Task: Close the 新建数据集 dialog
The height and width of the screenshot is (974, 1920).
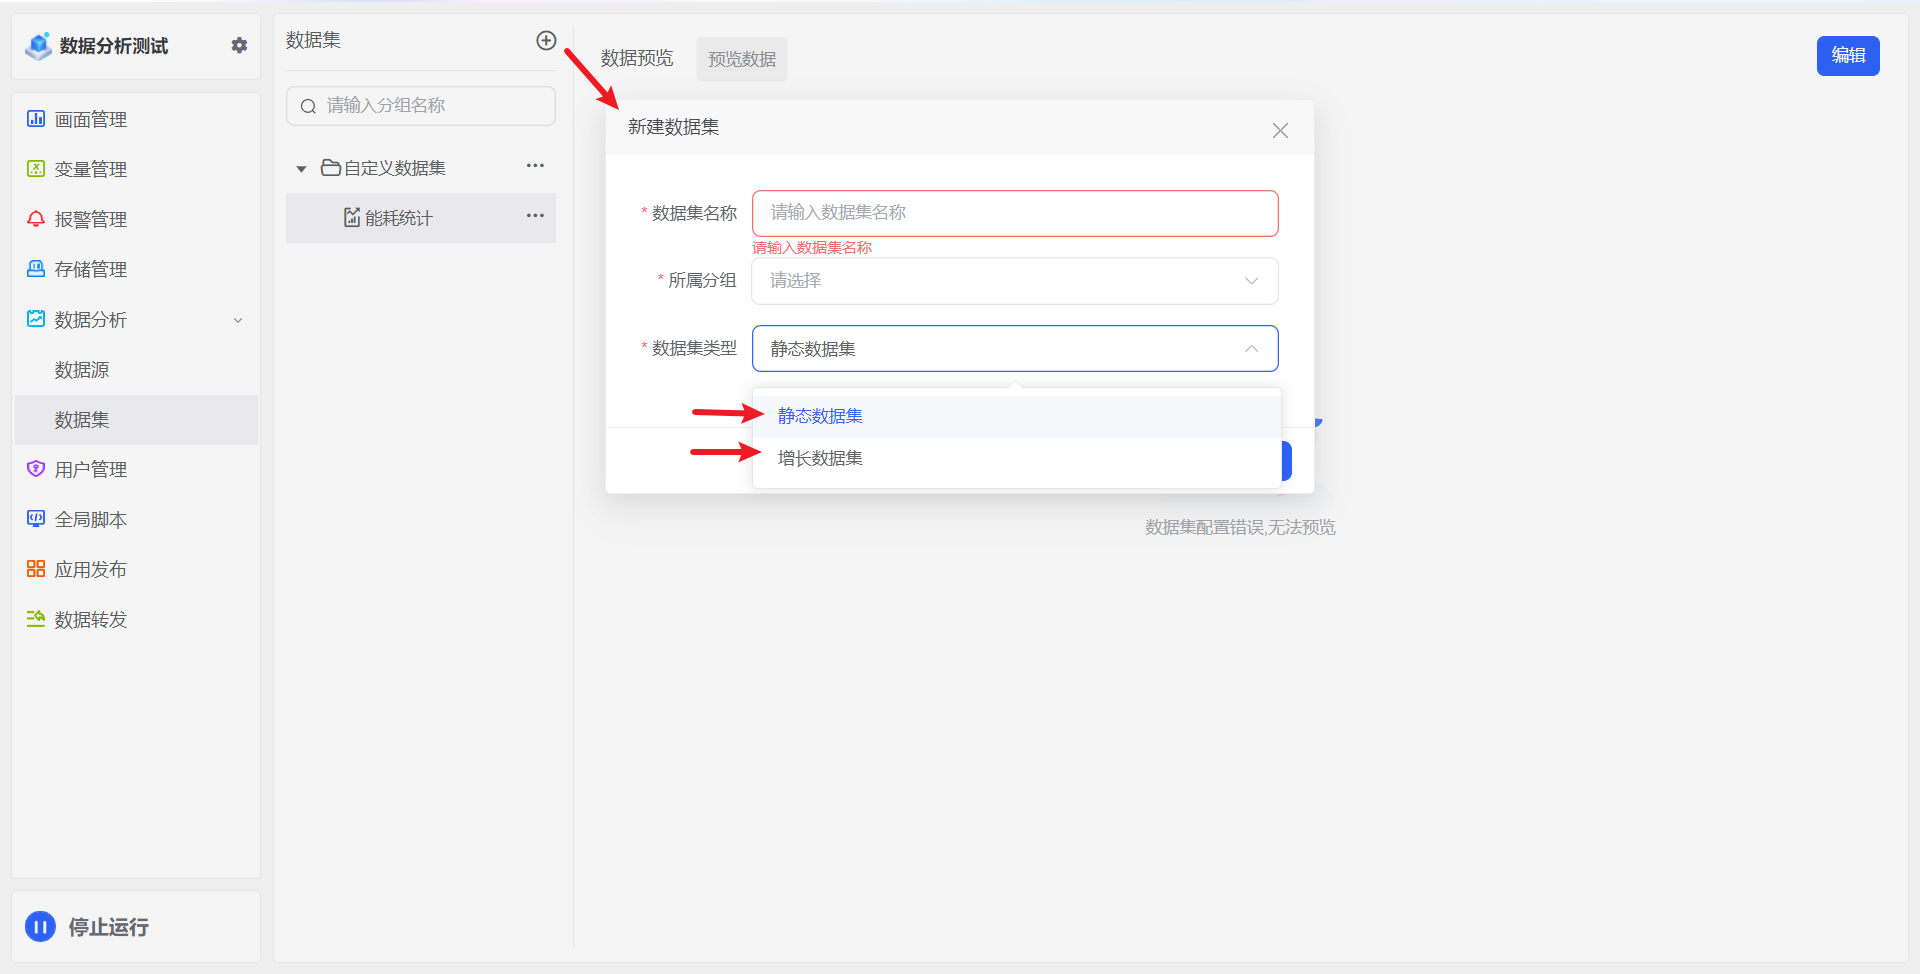Action: pos(1280,131)
